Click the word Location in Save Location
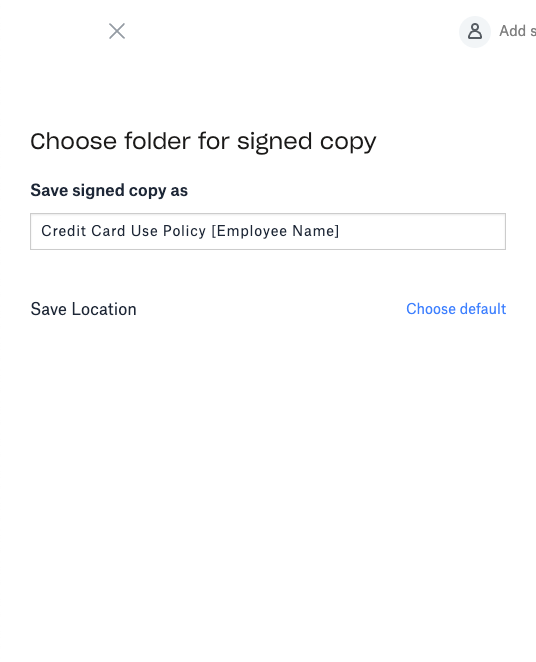Screen dimensions: 536x662 tap(104, 309)
